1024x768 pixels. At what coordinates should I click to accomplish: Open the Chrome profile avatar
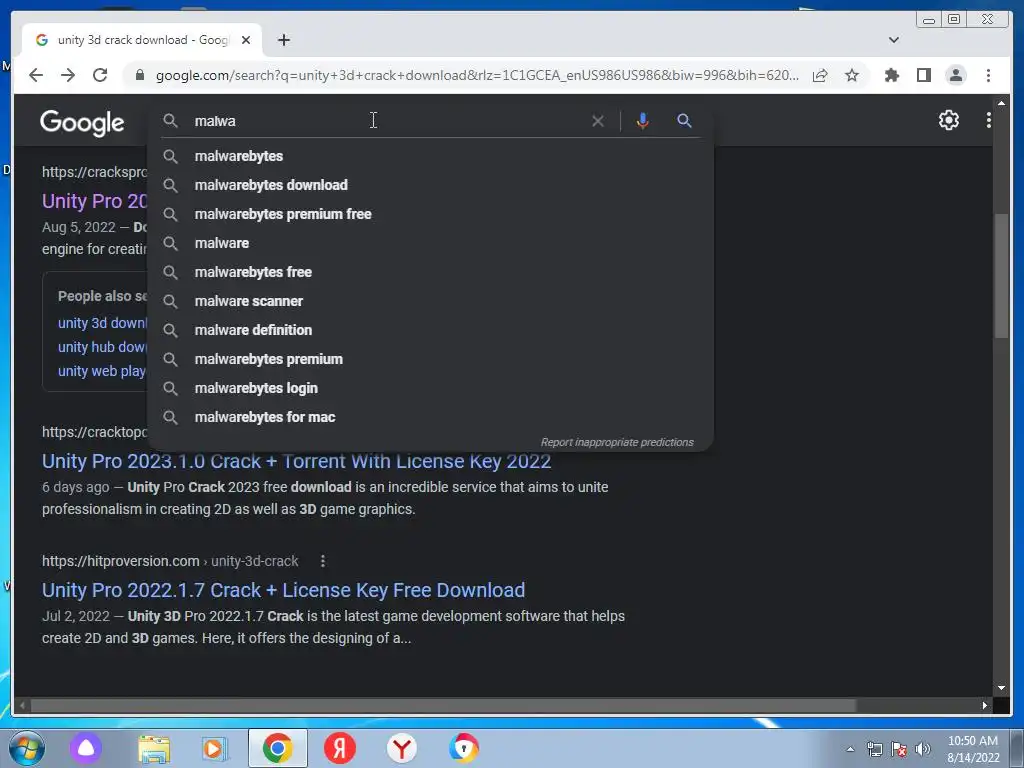pos(955,75)
